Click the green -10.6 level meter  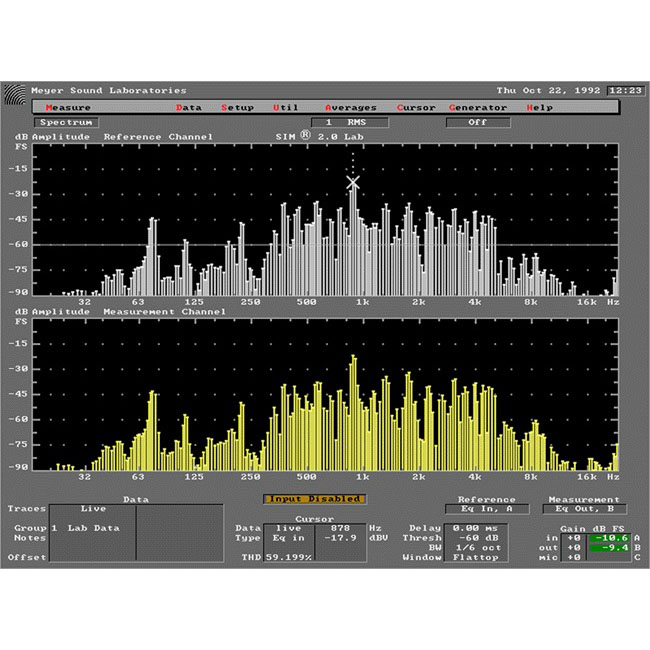coord(609,538)
